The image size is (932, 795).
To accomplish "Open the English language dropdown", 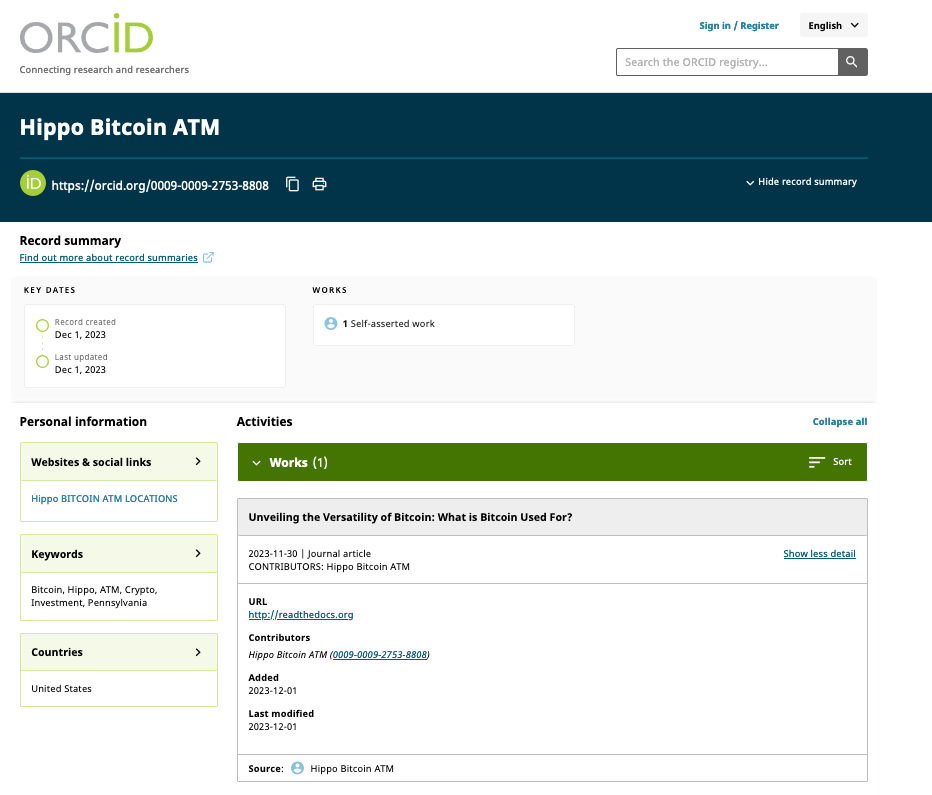I will click(833, 26).
